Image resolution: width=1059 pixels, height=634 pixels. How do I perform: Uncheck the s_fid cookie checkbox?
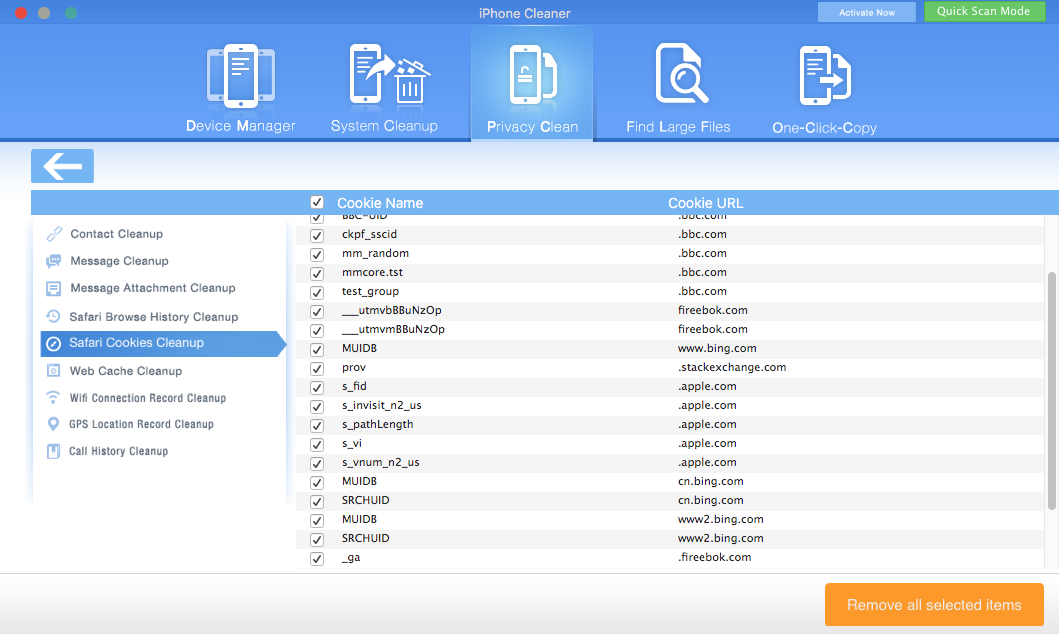pos(317,388)
